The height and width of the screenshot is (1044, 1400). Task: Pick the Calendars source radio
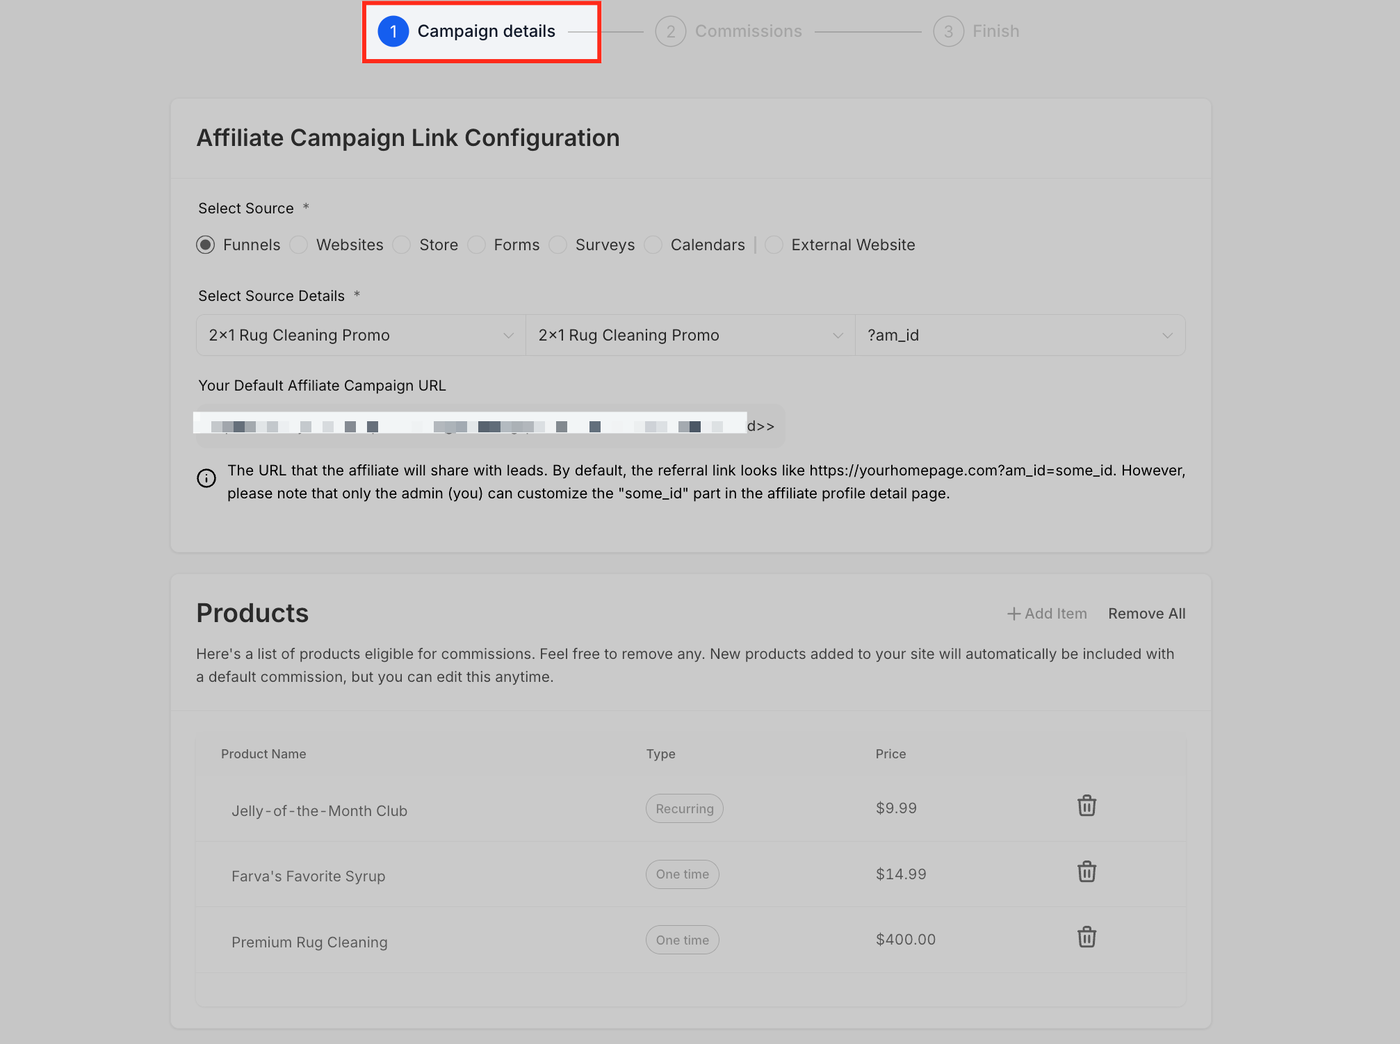pos(653,245)
